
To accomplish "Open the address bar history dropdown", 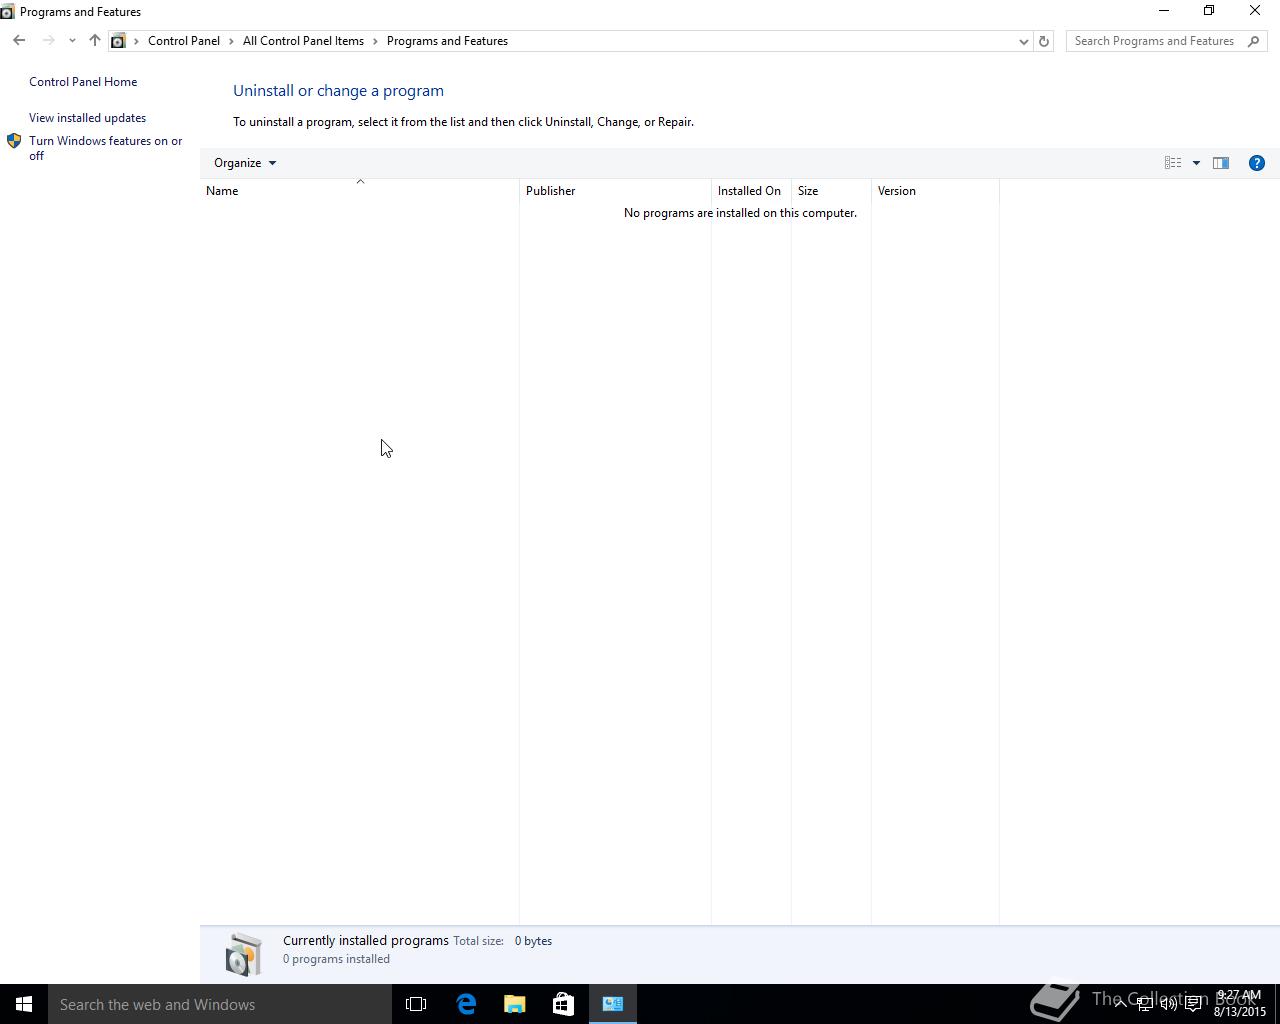I will pos(1023,41).
